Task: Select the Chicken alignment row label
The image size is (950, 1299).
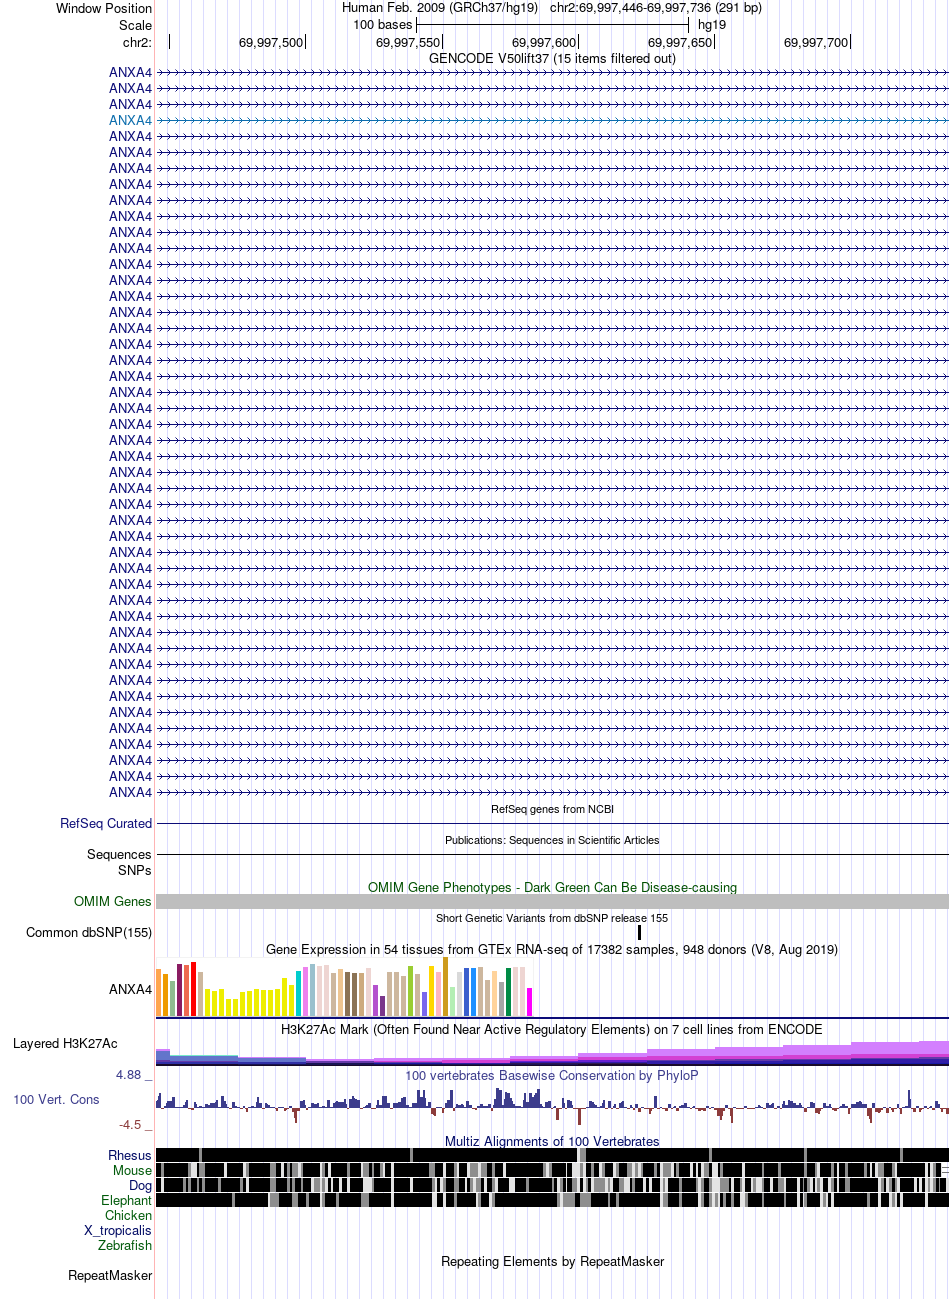Action: click(129, 1216)
